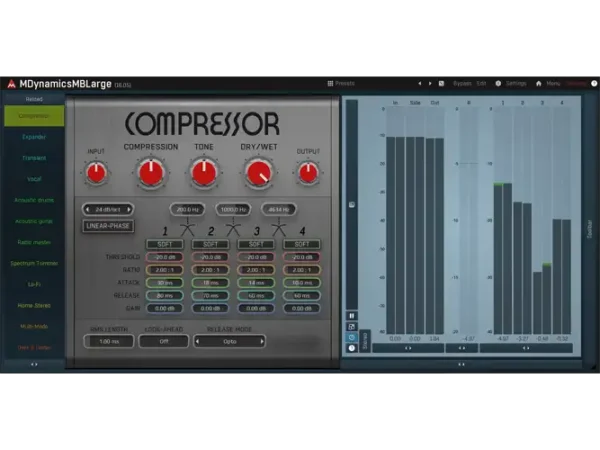Click the small icon on meters vertical bar
This screenshot has width=600, height=450.
352,204
